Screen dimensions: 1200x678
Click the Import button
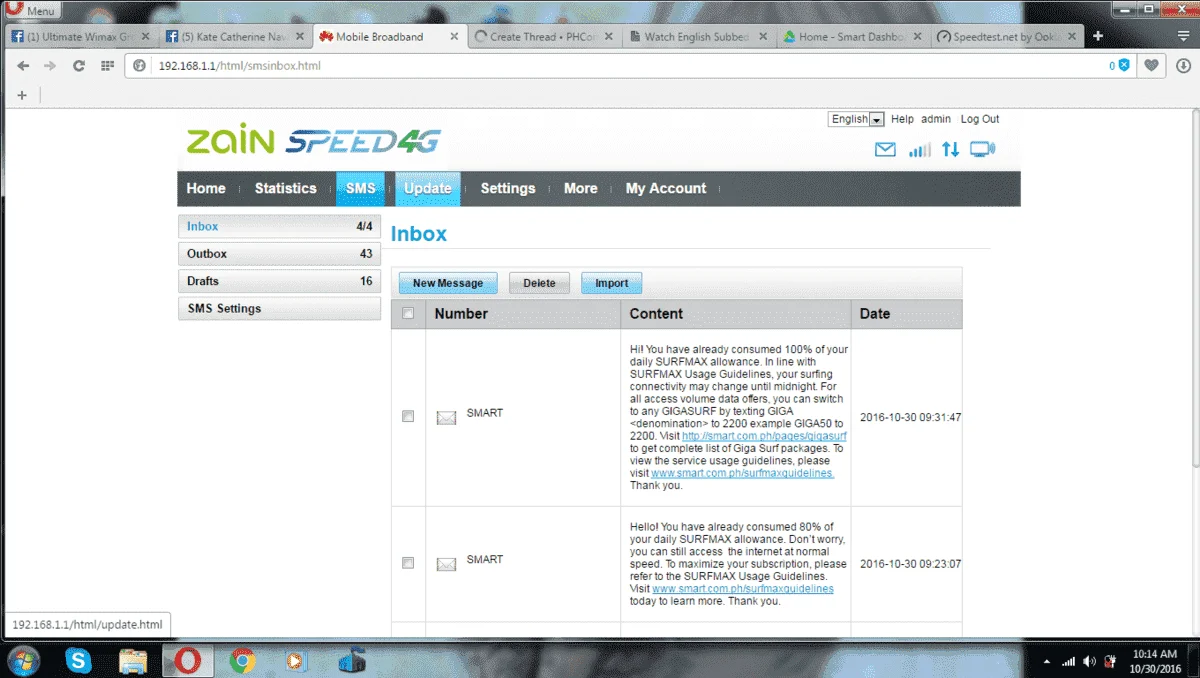[x=612, y=283]
